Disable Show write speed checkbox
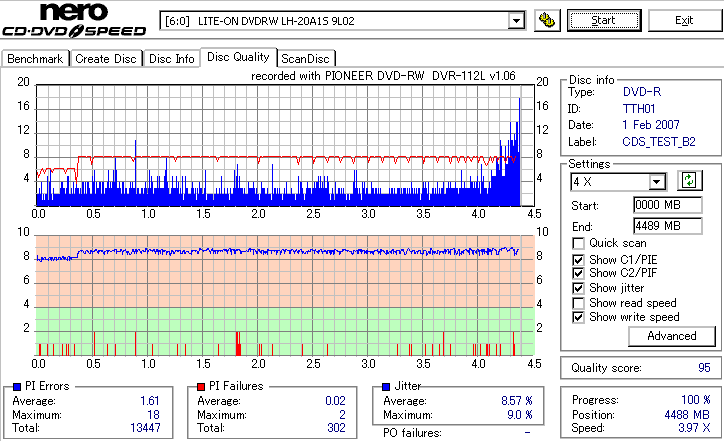 click(578, 317)
